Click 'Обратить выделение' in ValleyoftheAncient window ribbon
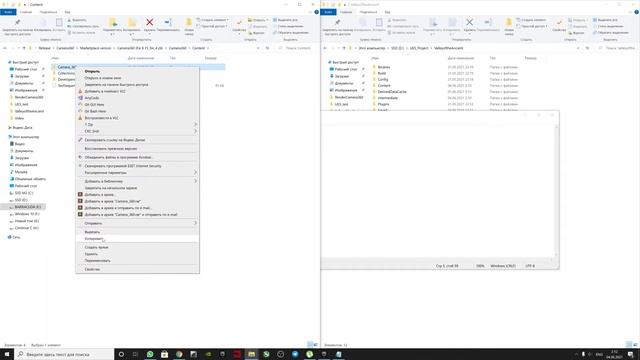This screenshot has height=360, width=640. (611, 33)
